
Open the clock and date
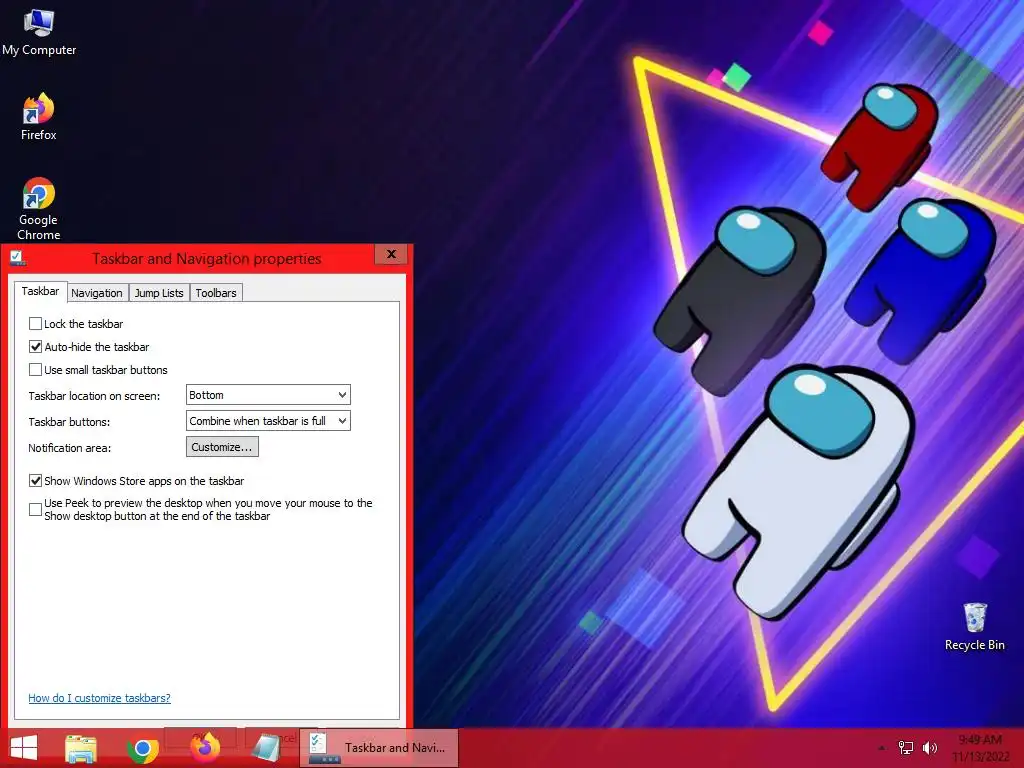pyautogui.click(x=980, y=748)
